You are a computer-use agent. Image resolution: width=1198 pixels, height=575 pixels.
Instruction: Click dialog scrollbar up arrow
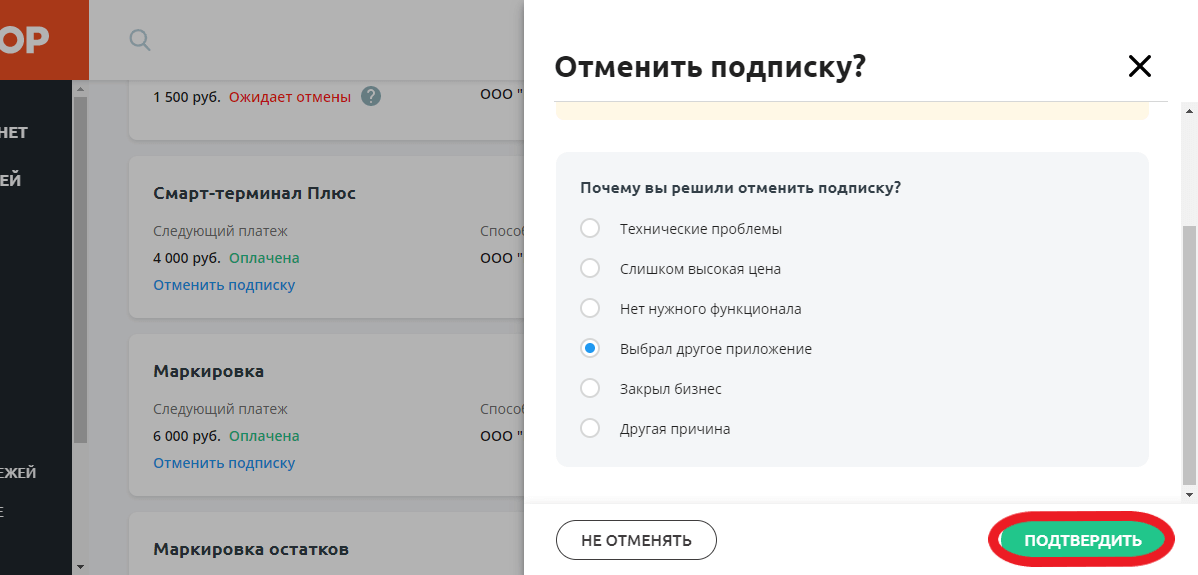point(1189,110)
